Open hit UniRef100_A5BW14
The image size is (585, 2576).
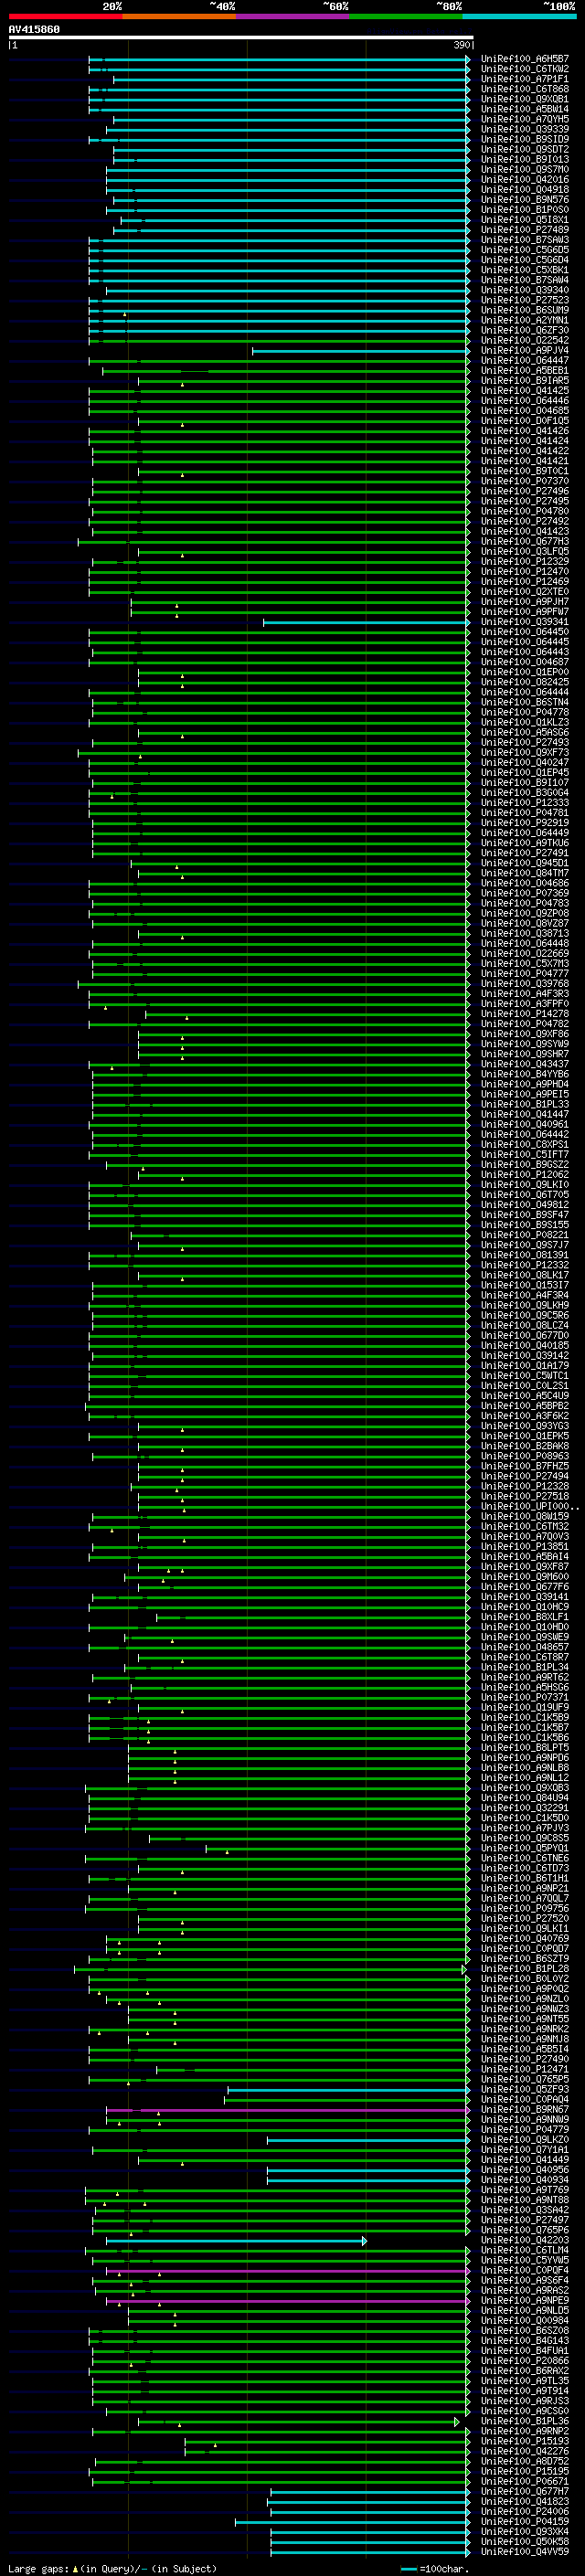pos(525,109)
